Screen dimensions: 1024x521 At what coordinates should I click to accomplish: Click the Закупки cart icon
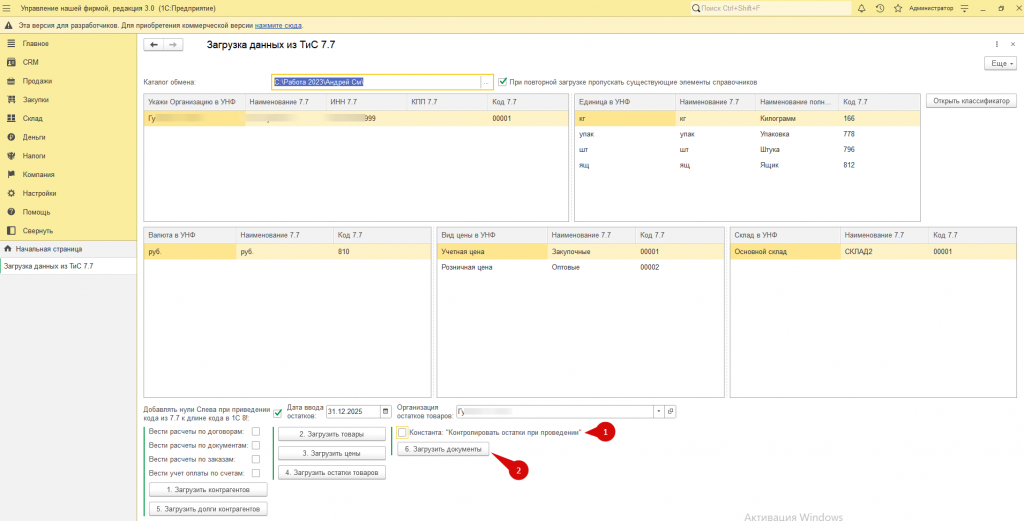click(x=10, y=100)
